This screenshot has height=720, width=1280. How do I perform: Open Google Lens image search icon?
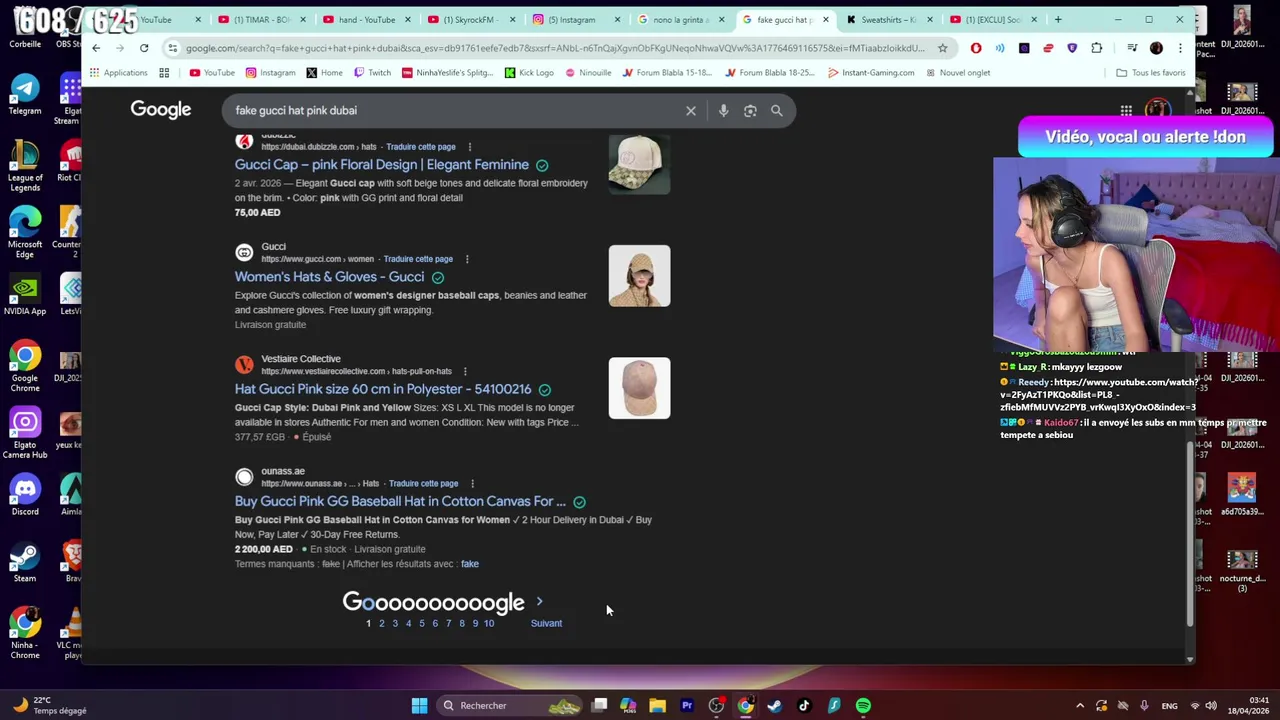click(750, 111)
